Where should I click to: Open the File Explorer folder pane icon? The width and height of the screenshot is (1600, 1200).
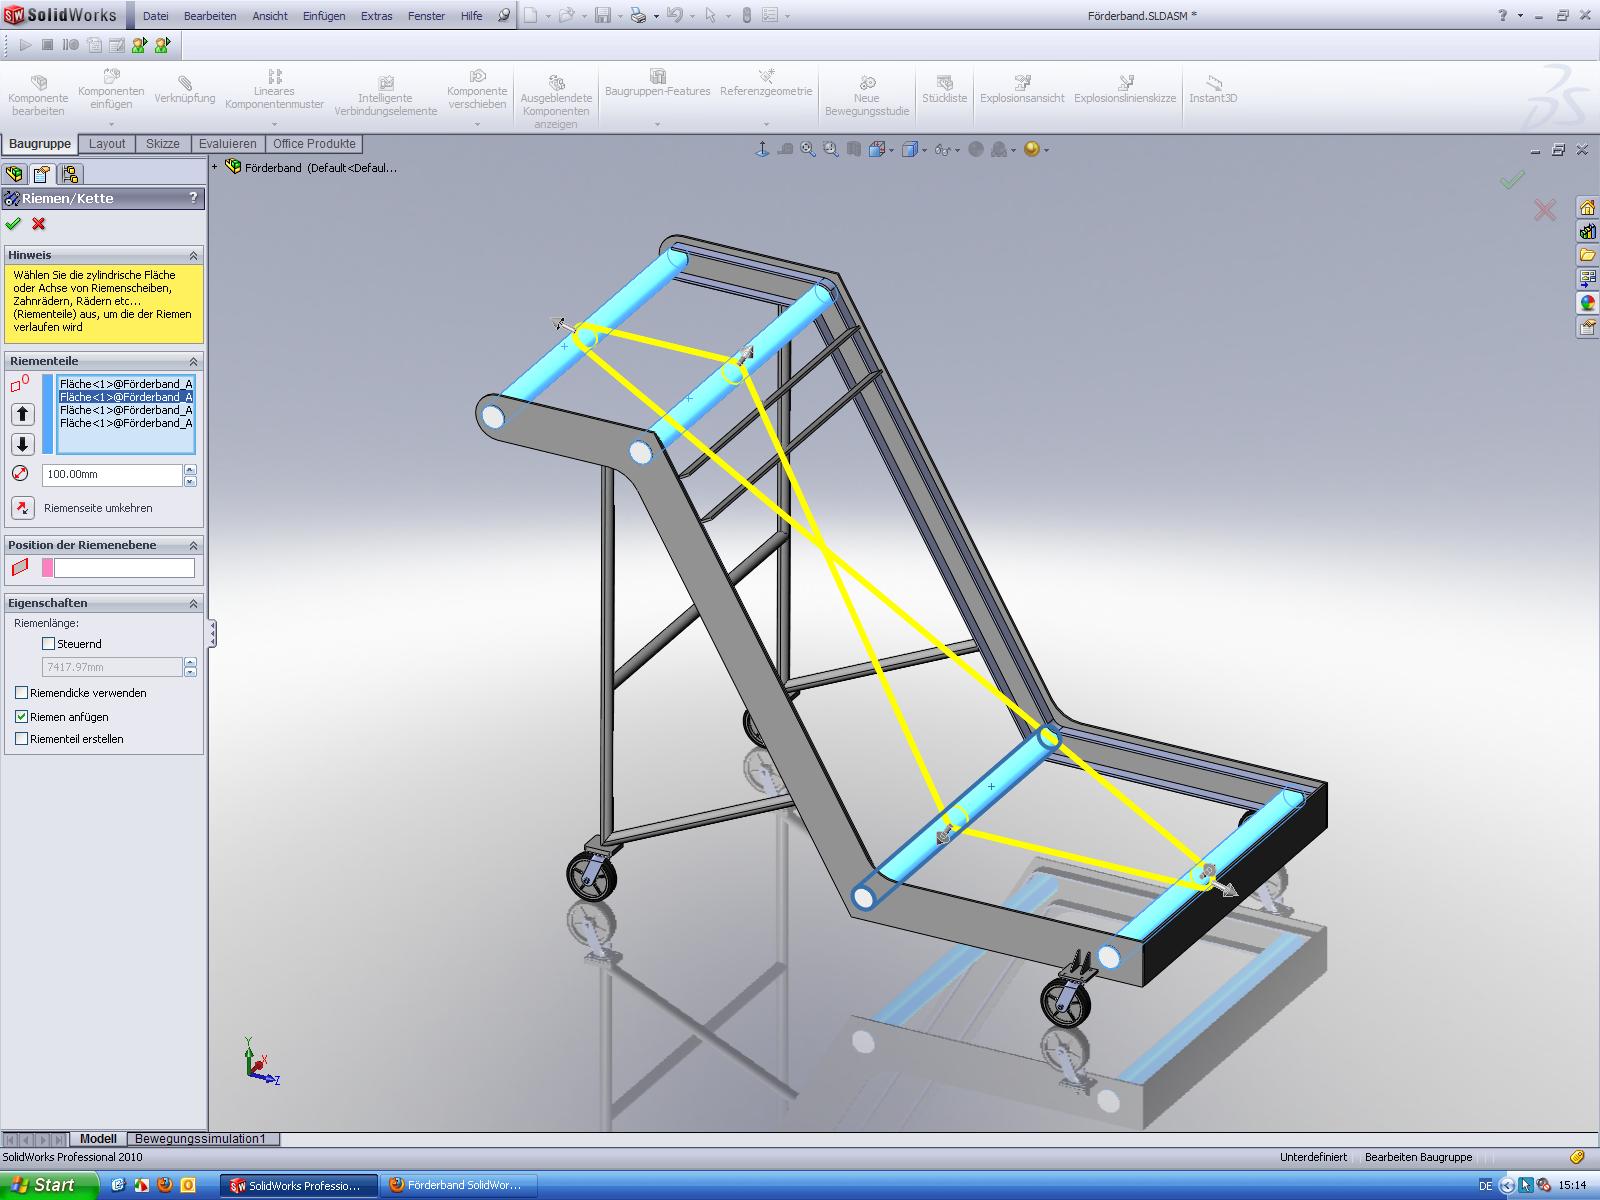pos(1587,255)
